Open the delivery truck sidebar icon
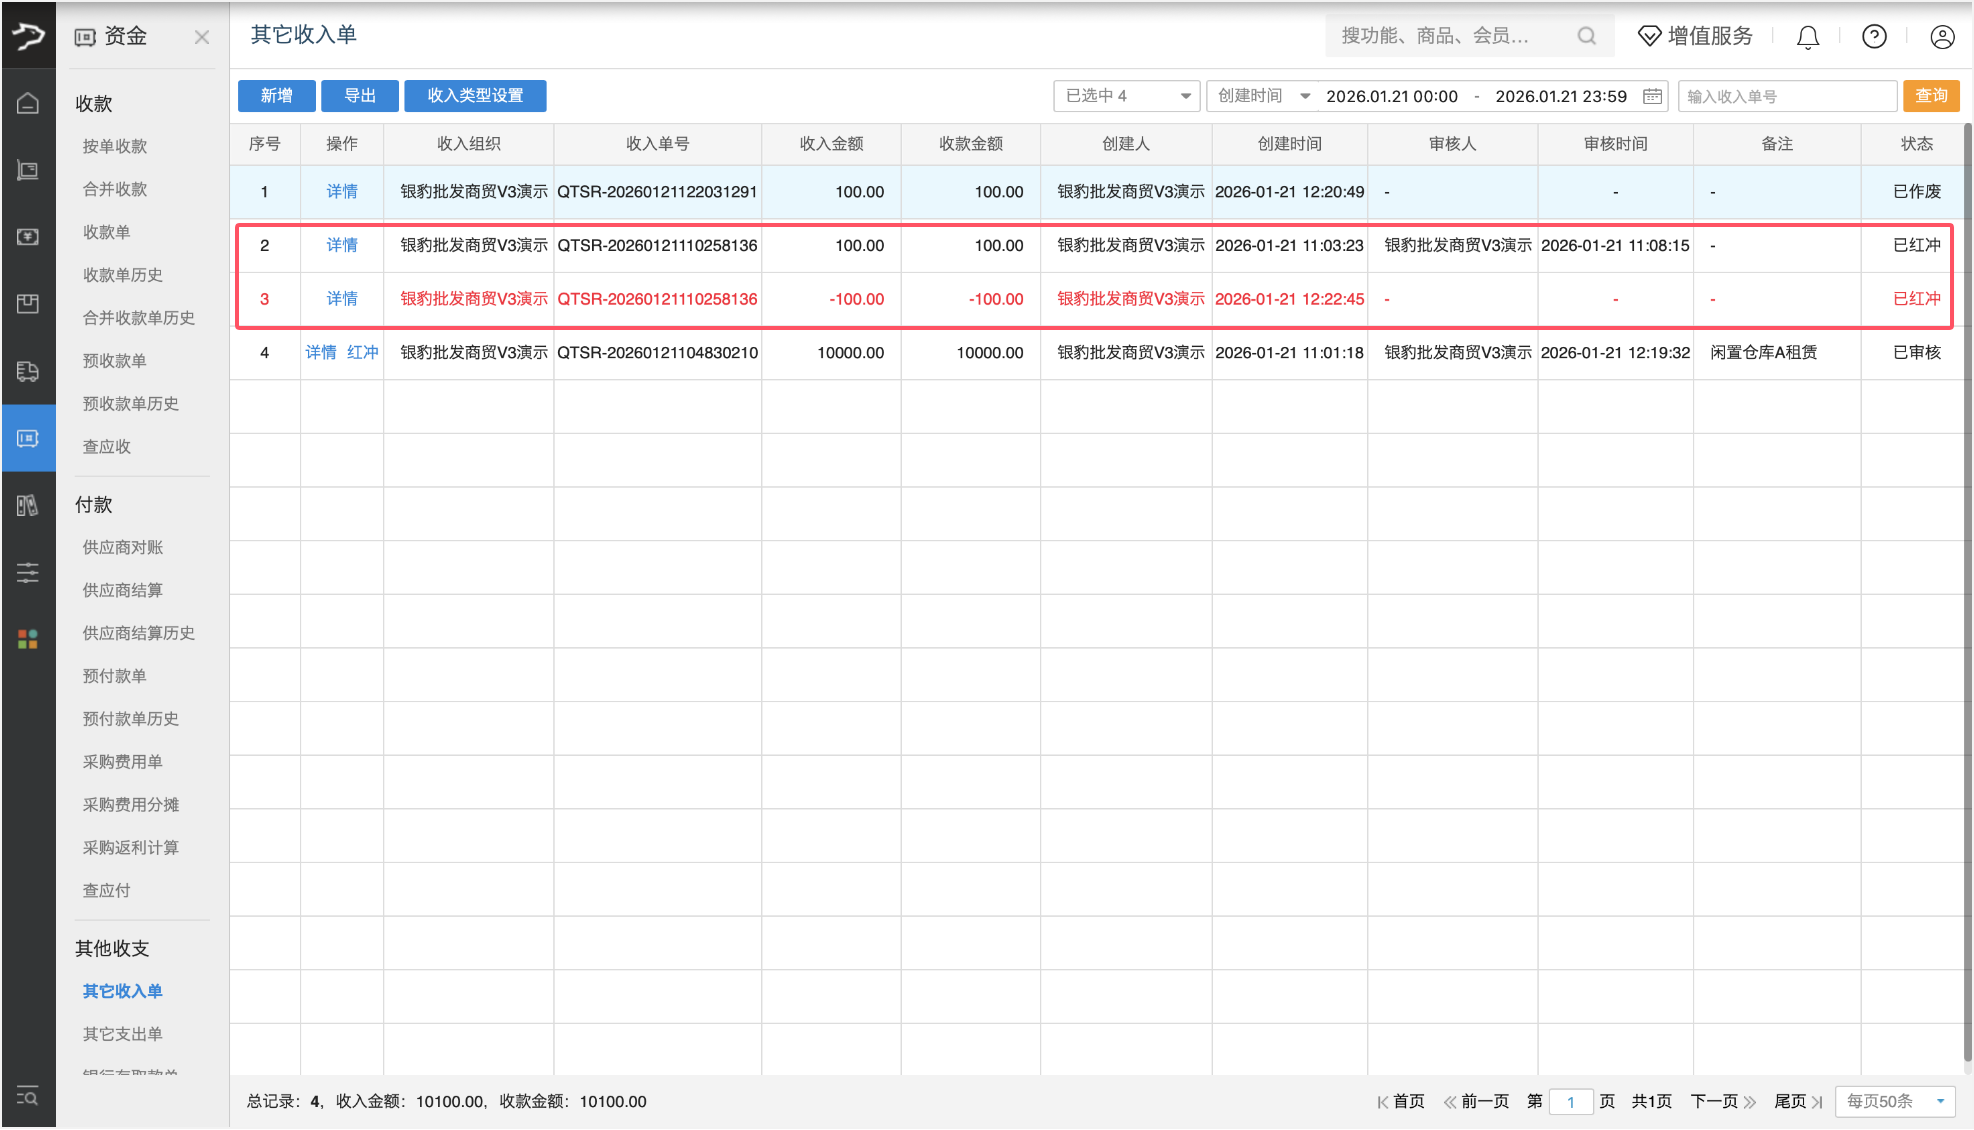The image size is (1974, 1130). [28, 371]
